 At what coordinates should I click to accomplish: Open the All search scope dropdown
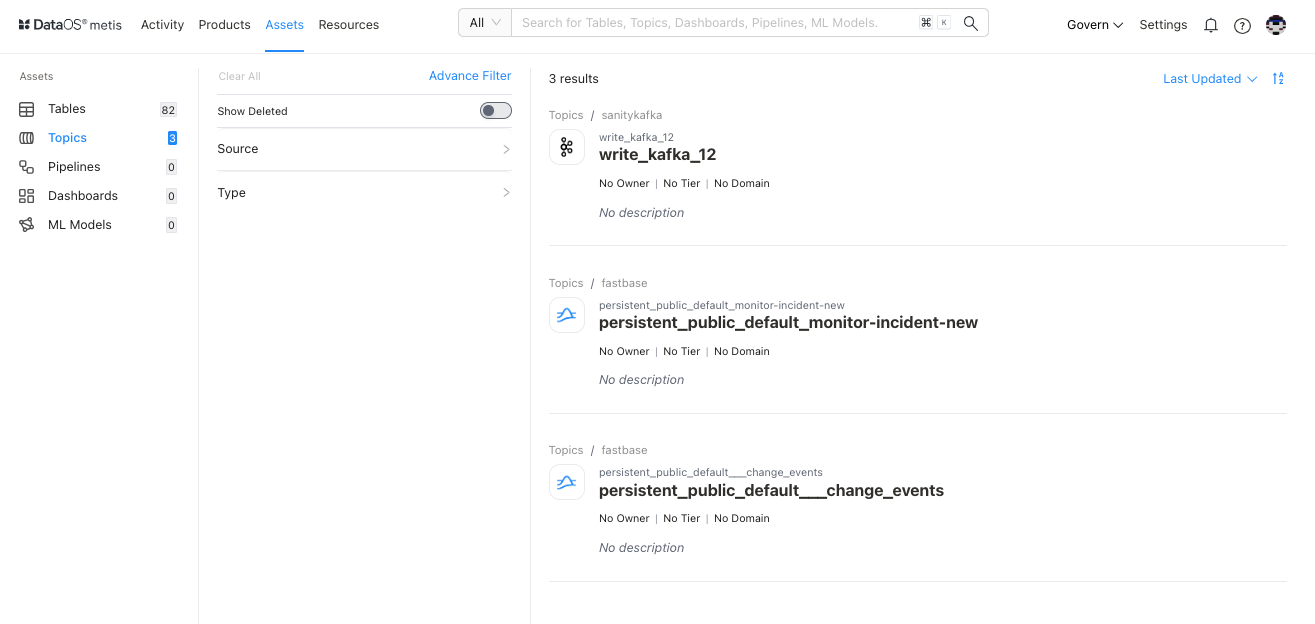pos(485,23)
